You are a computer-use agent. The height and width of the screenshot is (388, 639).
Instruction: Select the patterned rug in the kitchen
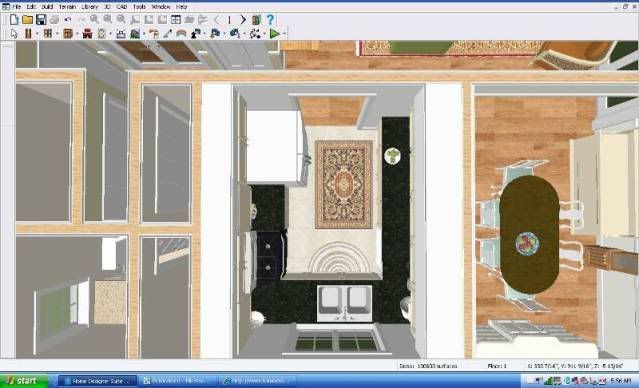point(344,184)
